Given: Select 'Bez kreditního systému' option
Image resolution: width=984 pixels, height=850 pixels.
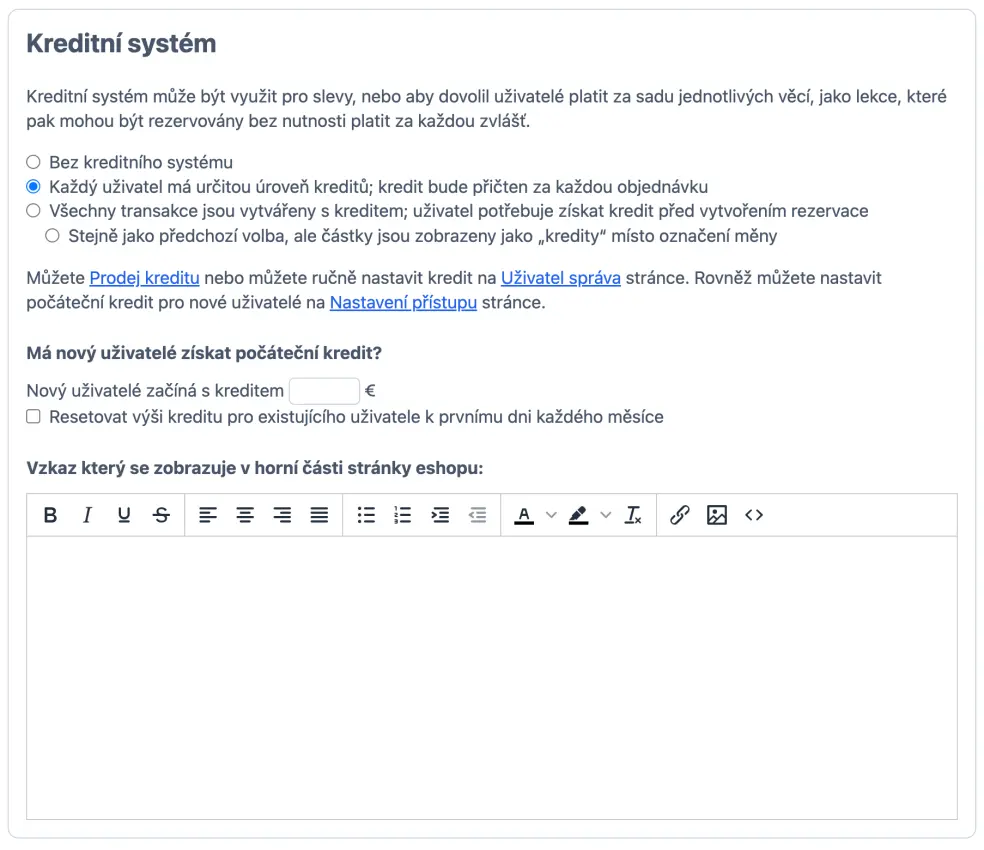Looking at the screenshot, I should 34,162.
